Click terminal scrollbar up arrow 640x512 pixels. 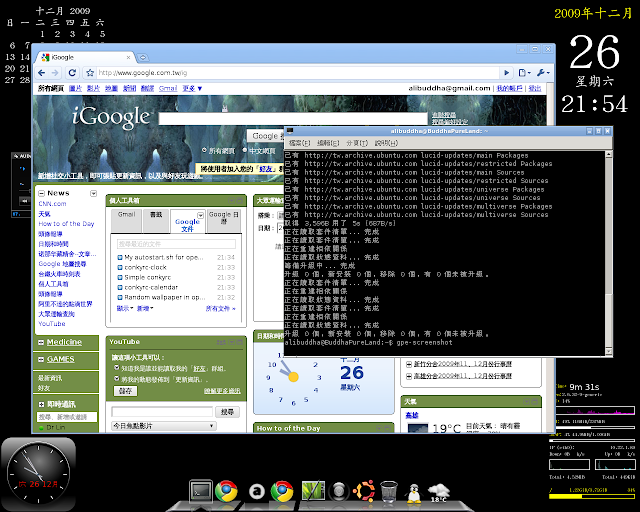coord(609,154)
